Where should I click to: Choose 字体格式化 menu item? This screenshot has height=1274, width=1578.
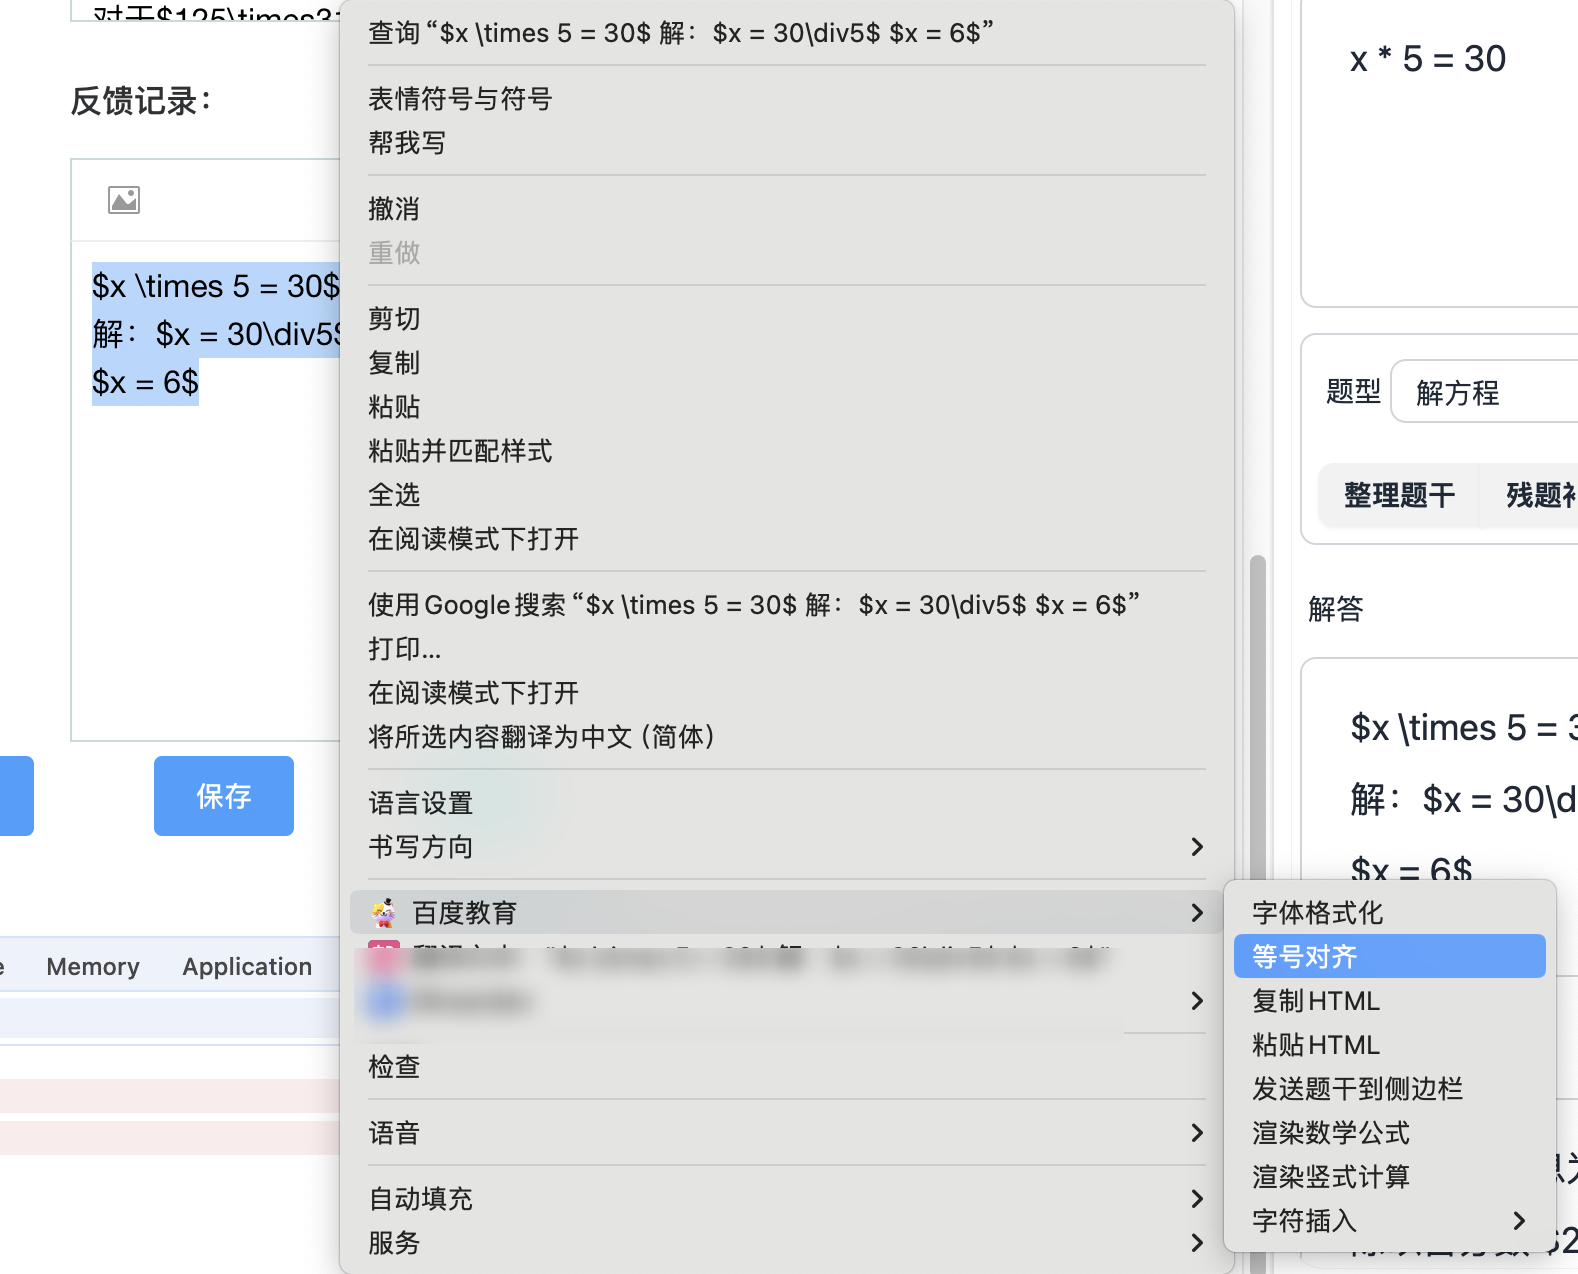coord(1317,913)
